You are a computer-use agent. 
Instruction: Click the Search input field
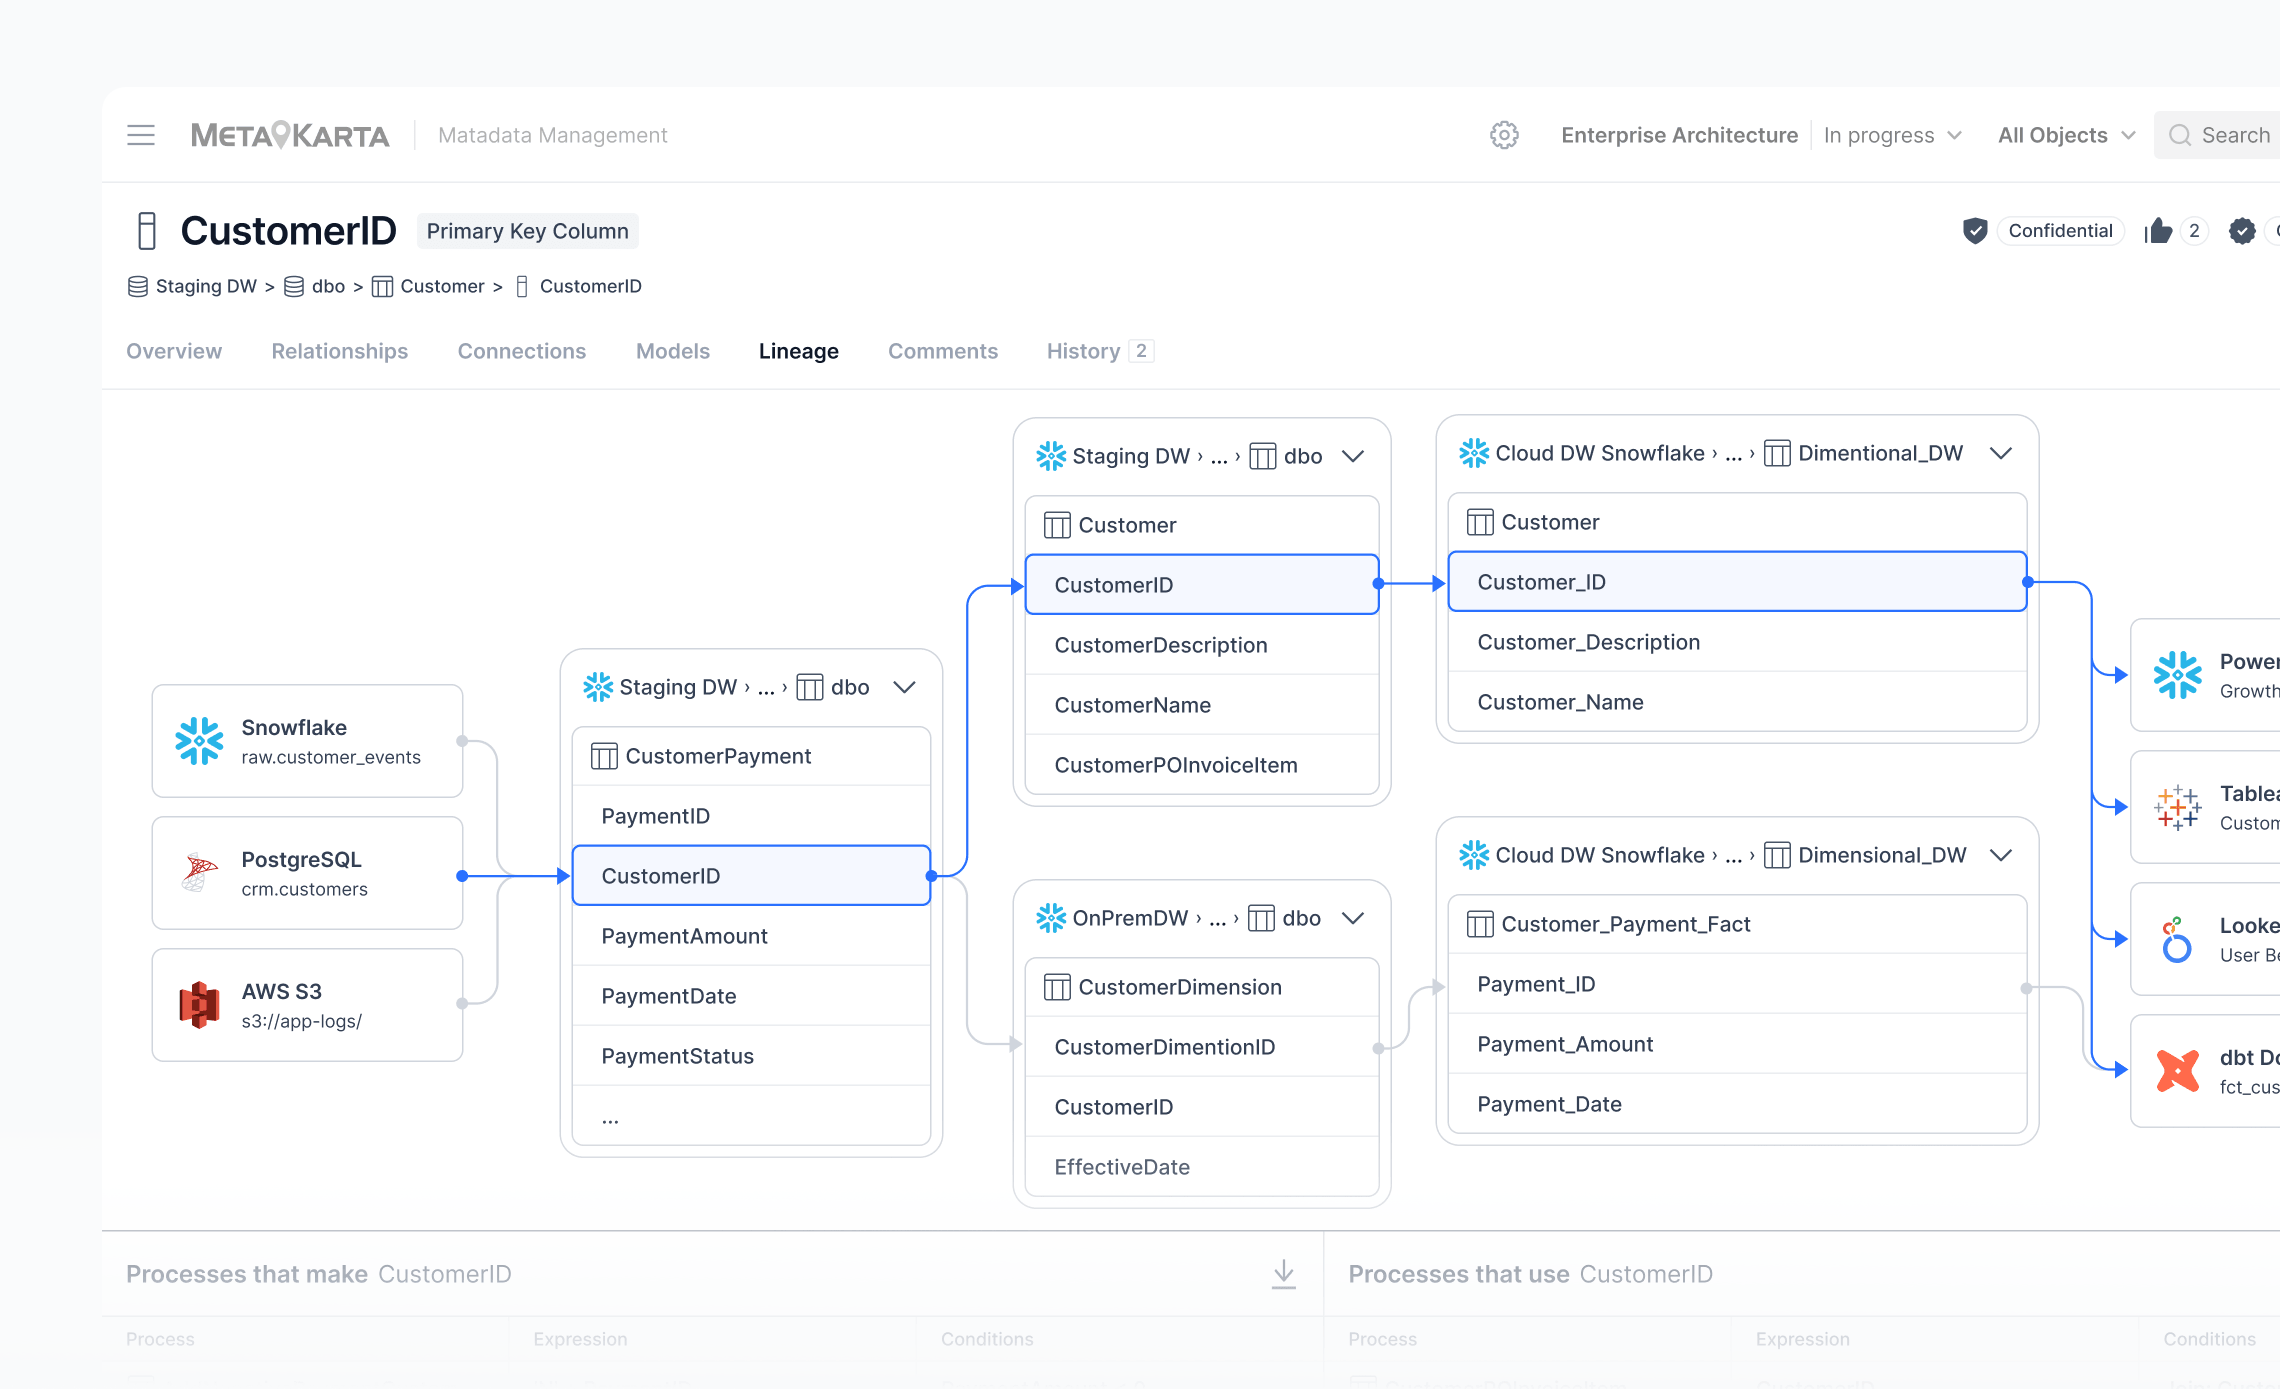2218,135
